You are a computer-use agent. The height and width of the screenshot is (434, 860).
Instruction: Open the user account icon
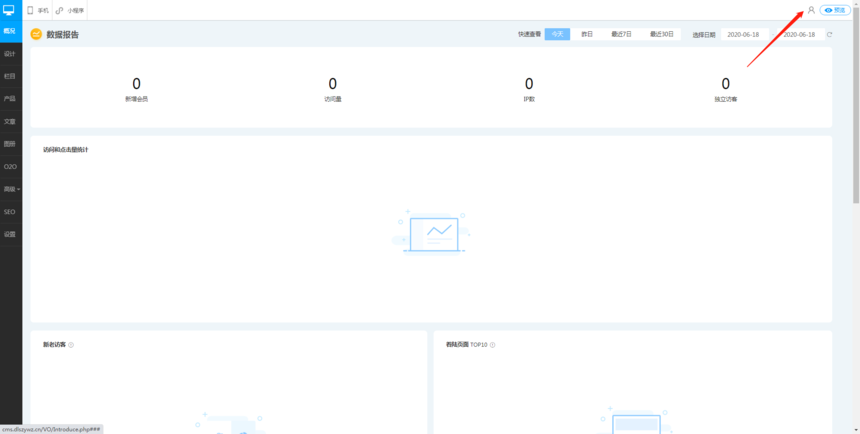[x=811, y=10]
